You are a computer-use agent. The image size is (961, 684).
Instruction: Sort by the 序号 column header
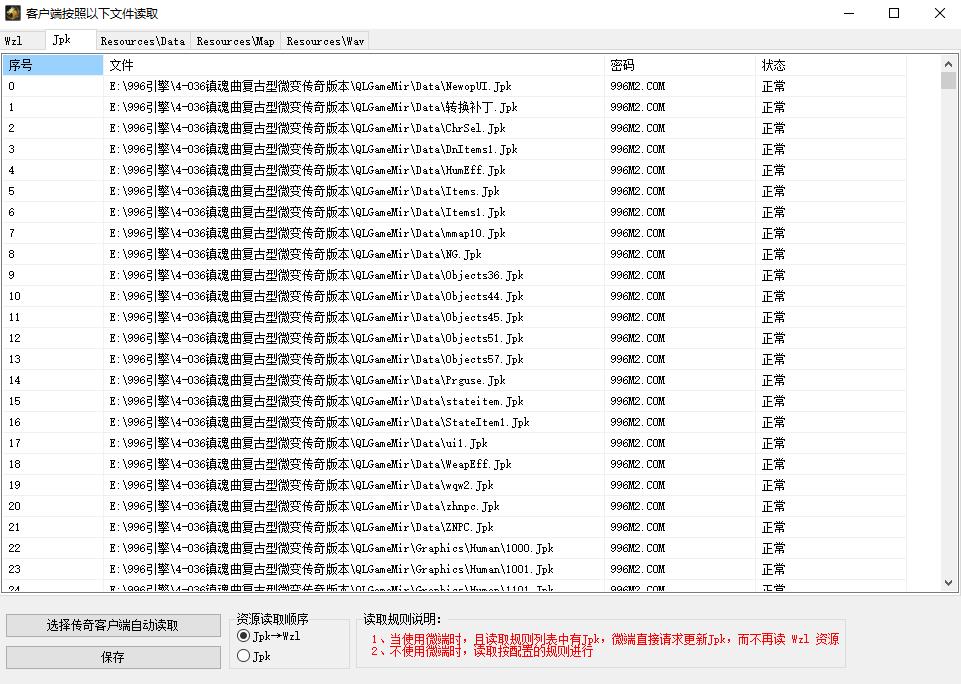pyautogui.click(x=53, y=65)
